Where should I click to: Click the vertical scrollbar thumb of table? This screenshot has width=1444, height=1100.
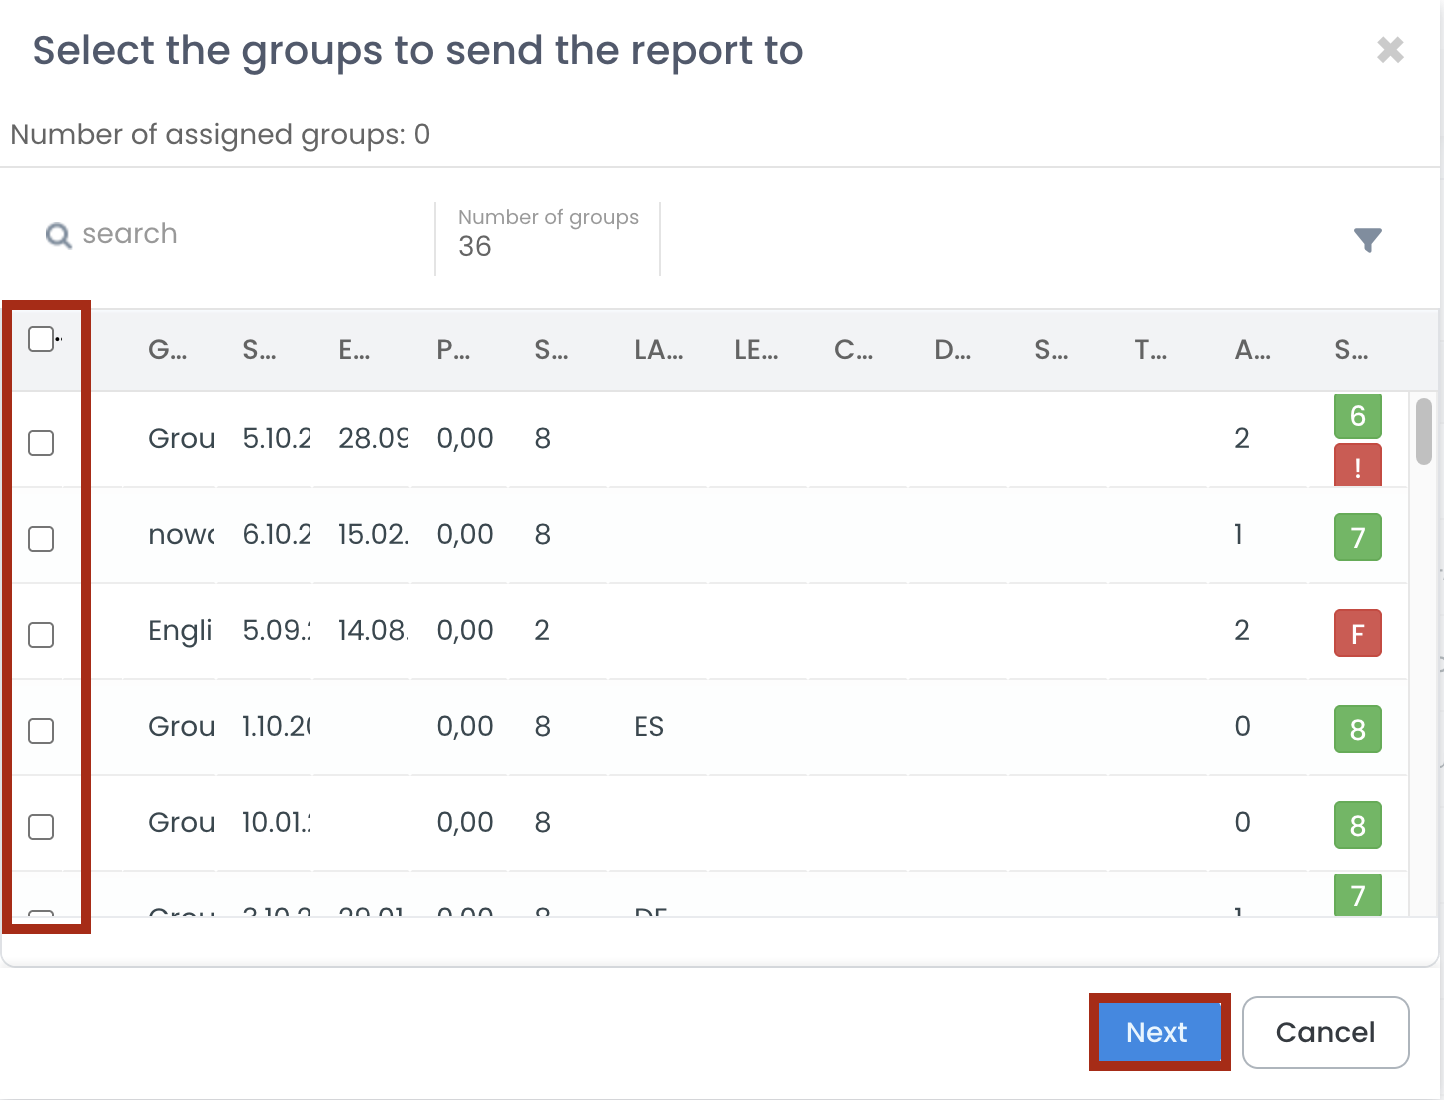click(x=1424, y=432)
